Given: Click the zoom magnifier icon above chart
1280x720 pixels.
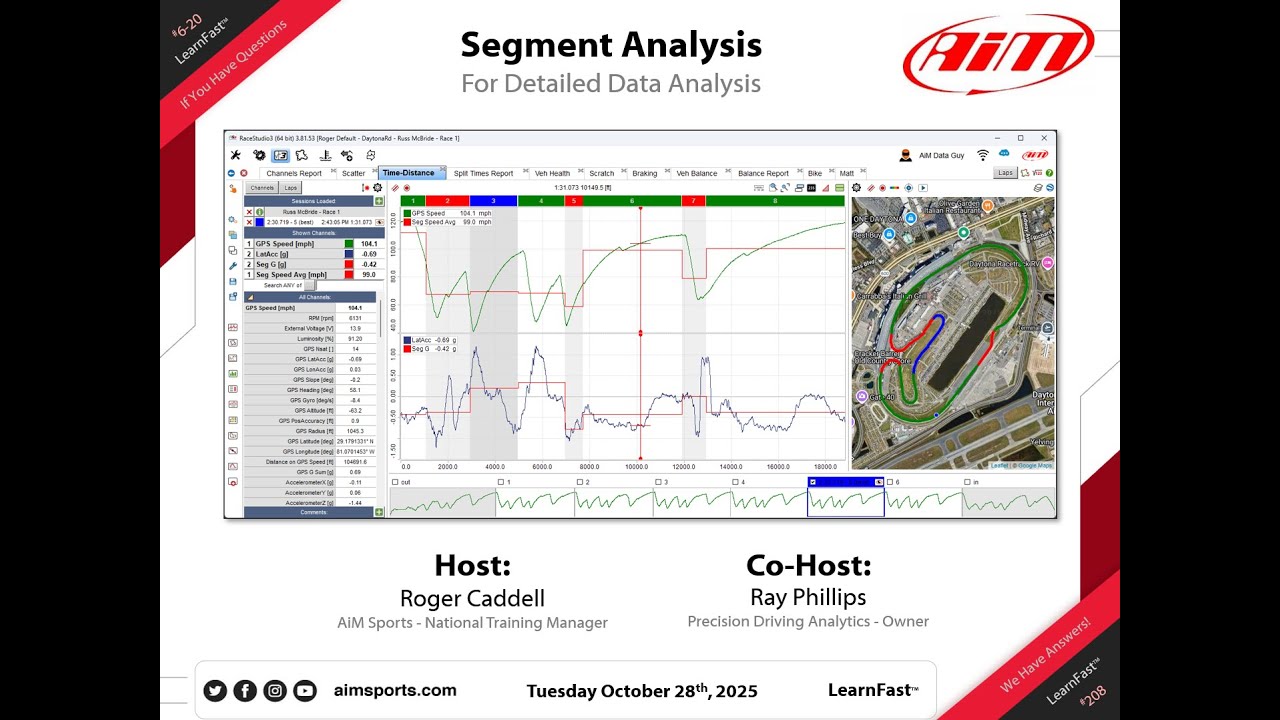Looking at the screenshot, I should (x=773, y=188).
